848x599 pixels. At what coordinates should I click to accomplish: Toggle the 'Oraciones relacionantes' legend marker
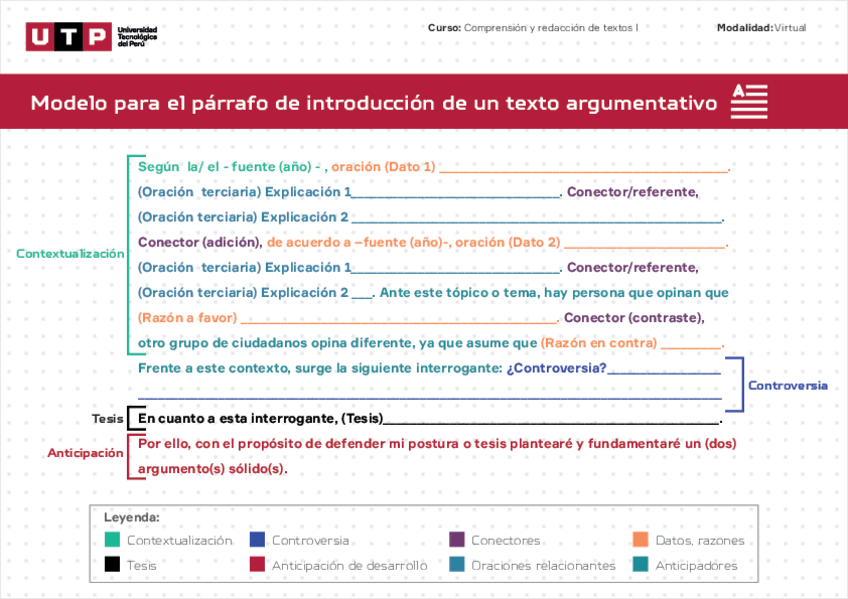coord(455,564)
